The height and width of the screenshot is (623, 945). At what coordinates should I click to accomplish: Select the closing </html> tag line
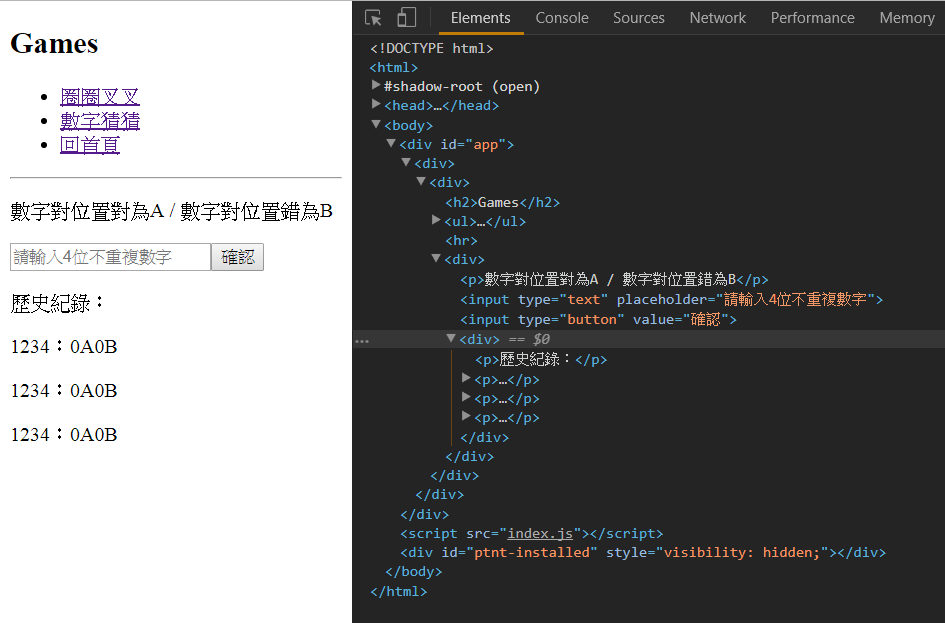[398, 591]
